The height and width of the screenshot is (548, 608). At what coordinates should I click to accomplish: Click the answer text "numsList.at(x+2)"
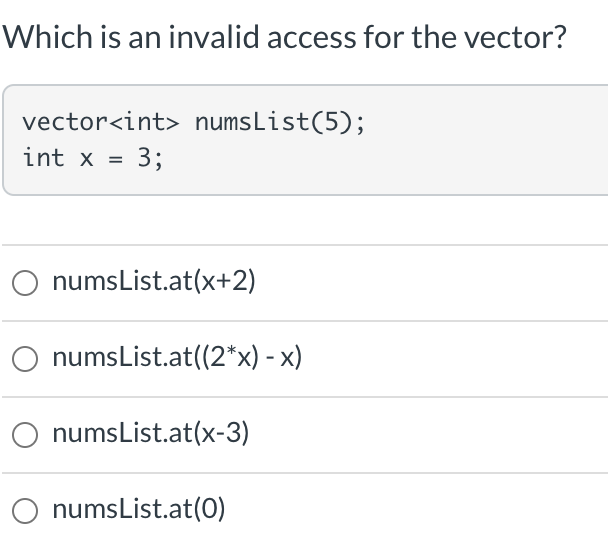click(154, 281)
